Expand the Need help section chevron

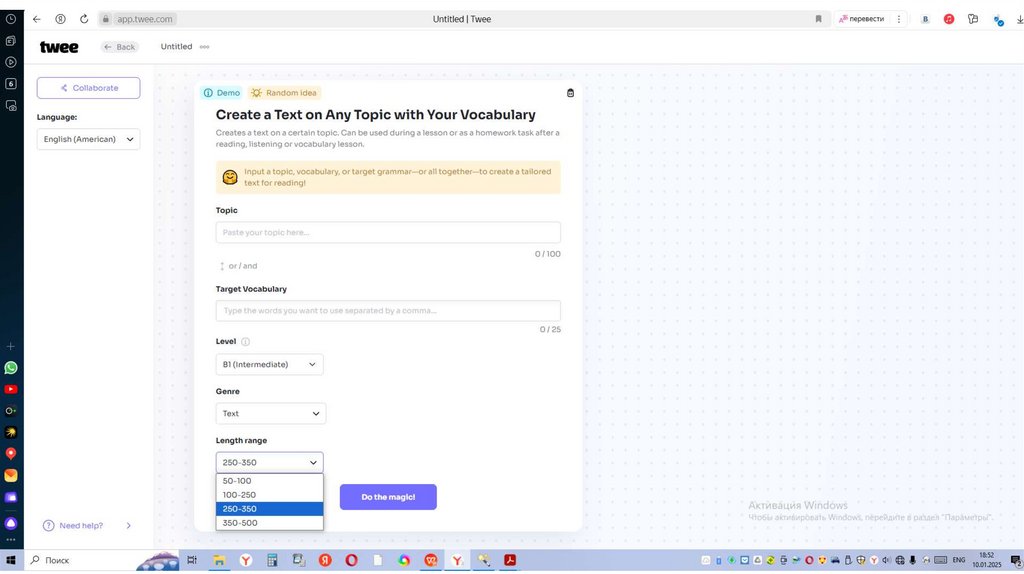(129, 526)
